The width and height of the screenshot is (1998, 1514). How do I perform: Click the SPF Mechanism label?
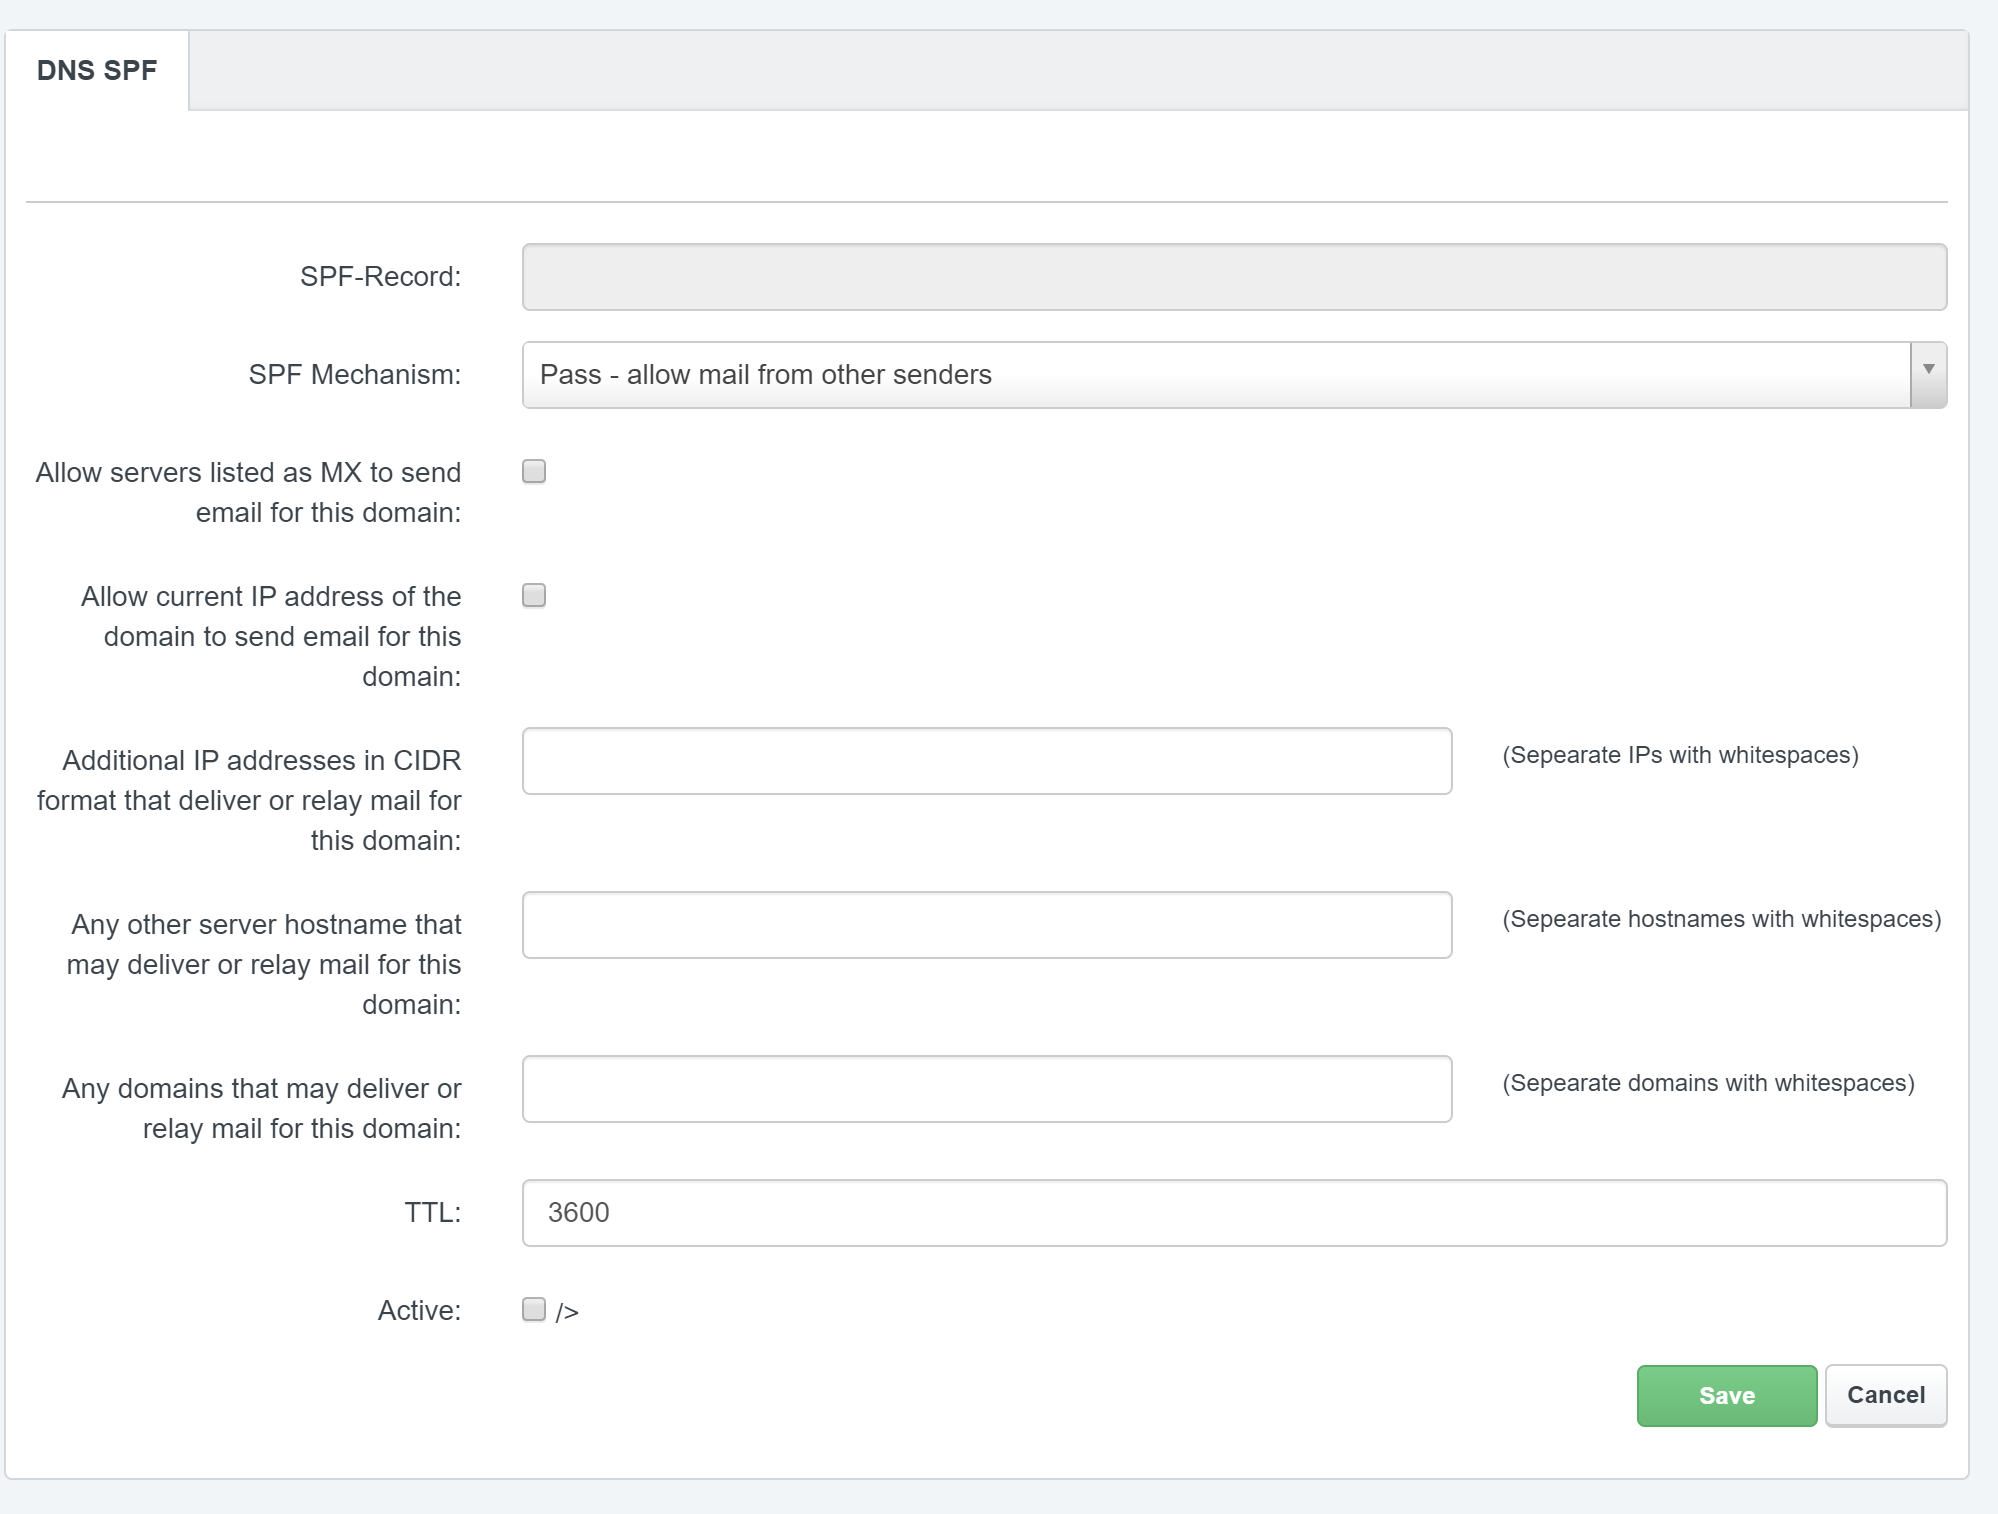[x=355, y=374]
